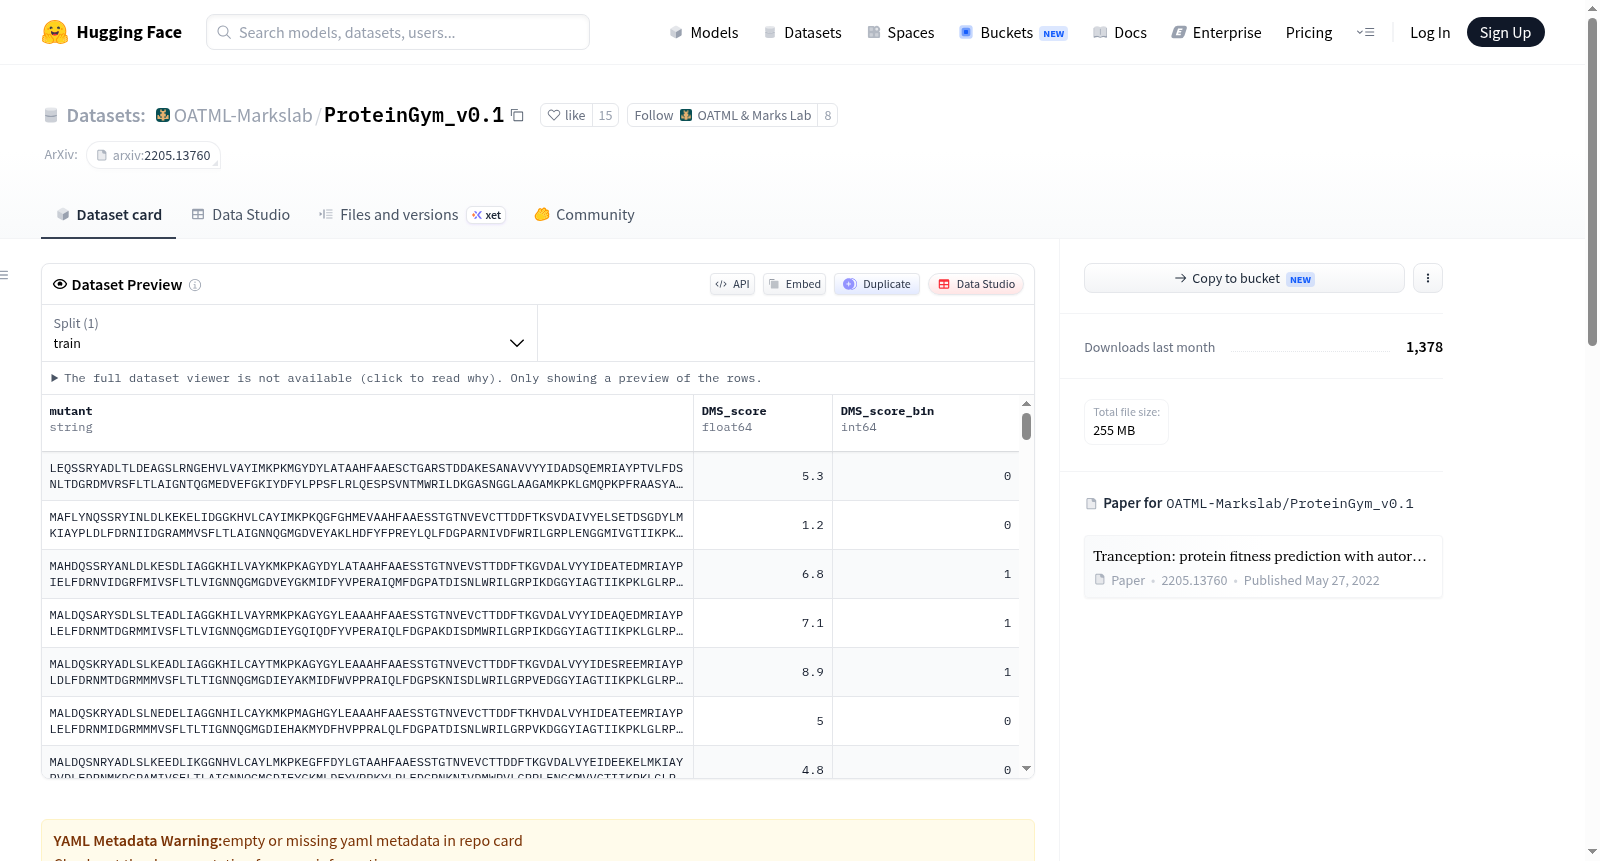1600x861 pixels.
Task: Open Spaces from top navigation
Action: [900, 32]
